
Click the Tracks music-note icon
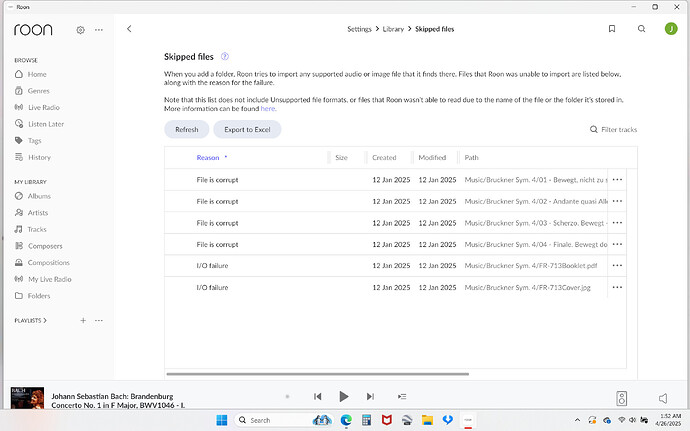(18, 229)
